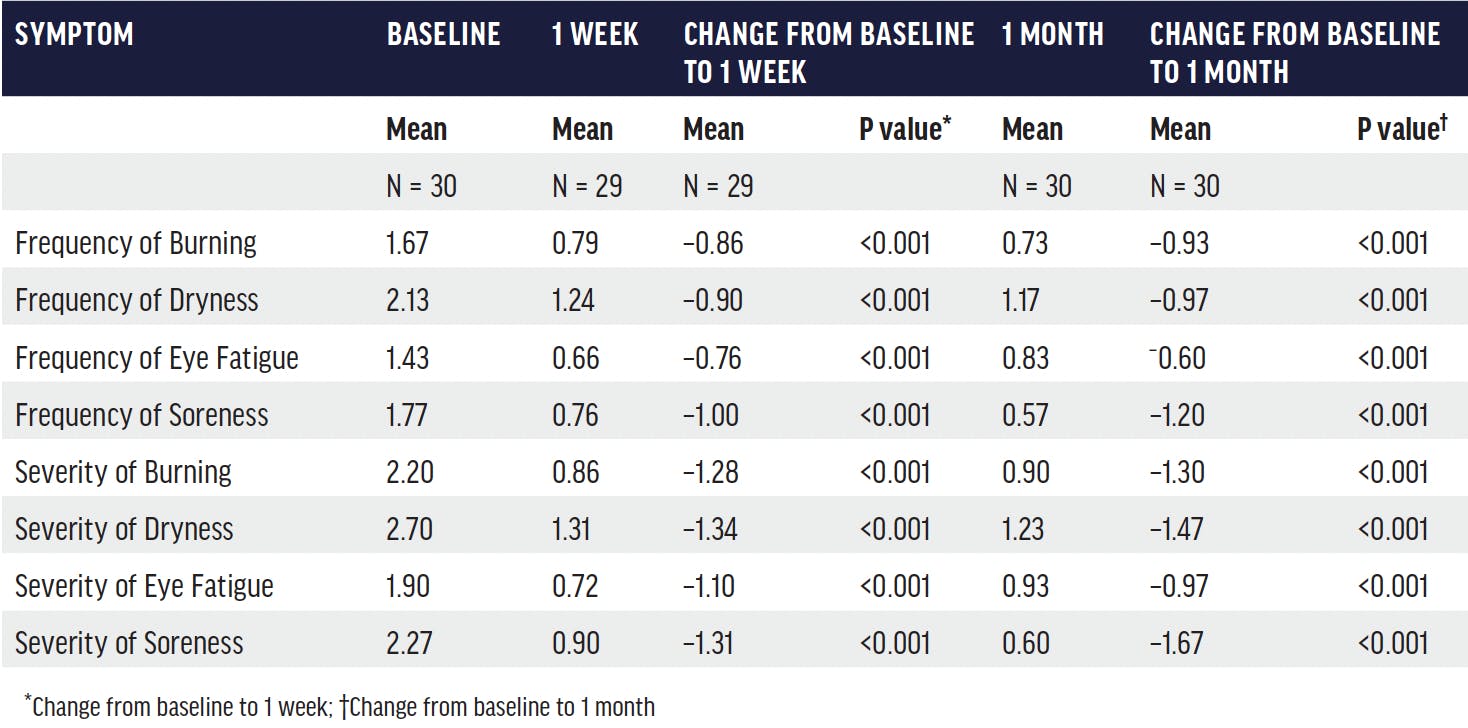The image size is (1468, 728).
Task: Click the Frequency of Burning row label
Action: [x=136, y=243]
